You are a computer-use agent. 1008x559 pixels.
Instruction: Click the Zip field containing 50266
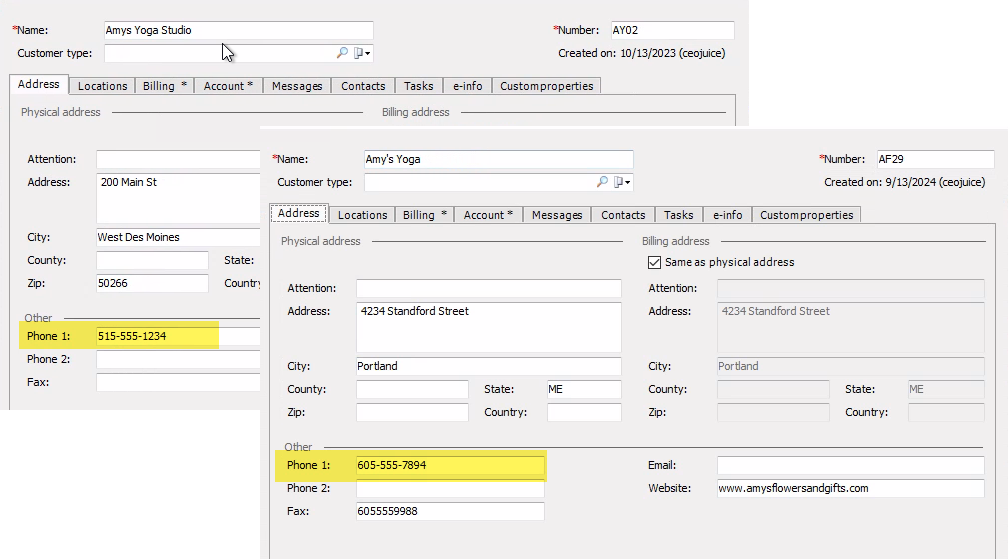(152, 283)
